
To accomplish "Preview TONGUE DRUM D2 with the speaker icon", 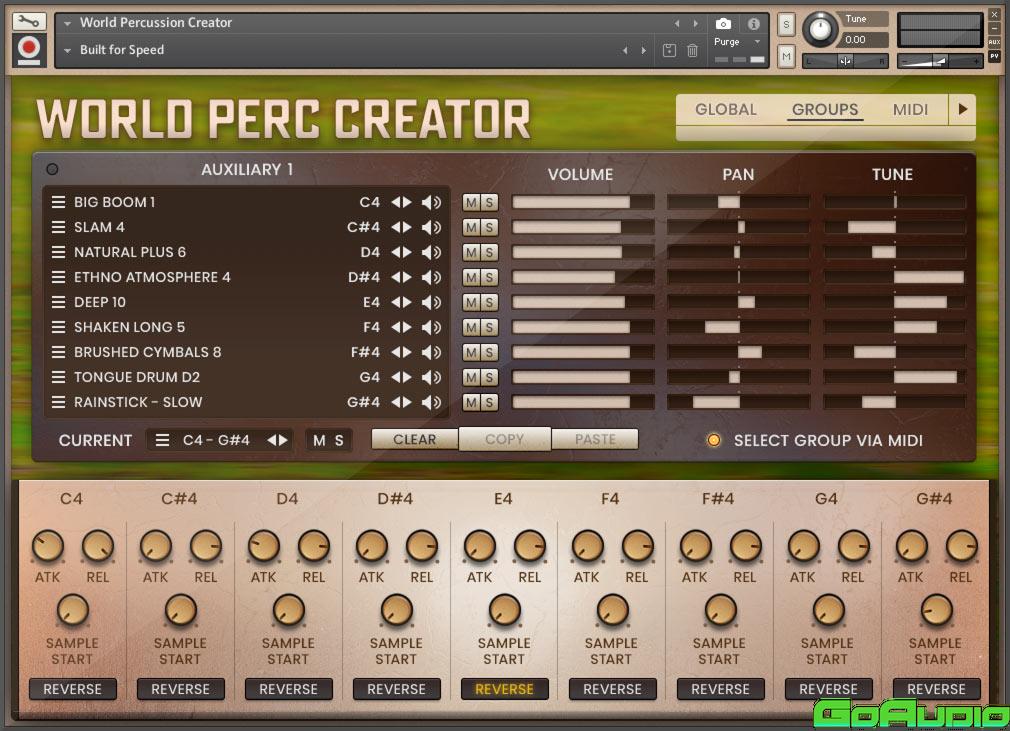I will (x=432, y=377).
